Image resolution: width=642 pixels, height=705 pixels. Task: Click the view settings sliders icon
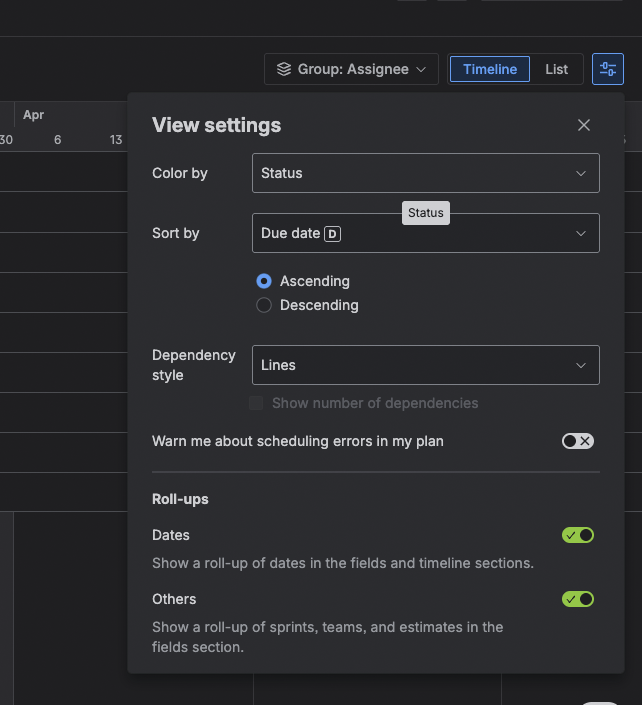click(607, 69)
